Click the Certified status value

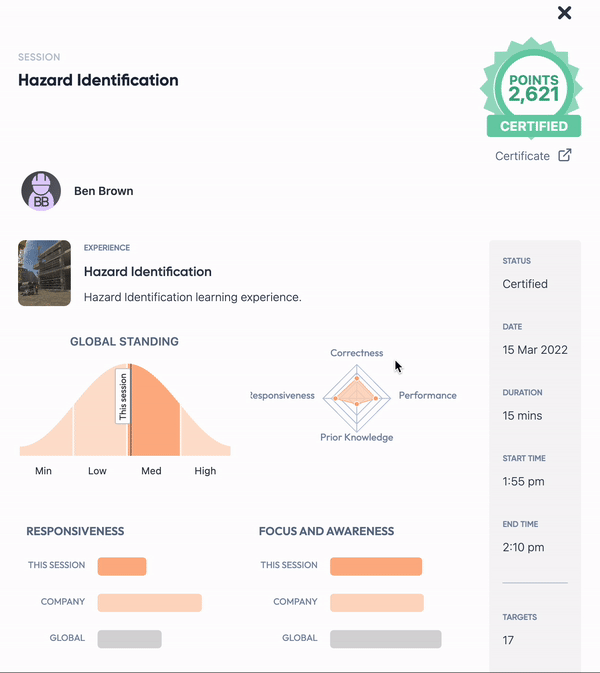(x=525, y=284)
